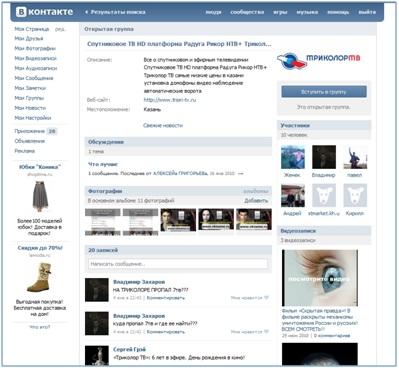Open member павел avatar
The height and width of the screenshot is (368, 399).
point(355,157)
